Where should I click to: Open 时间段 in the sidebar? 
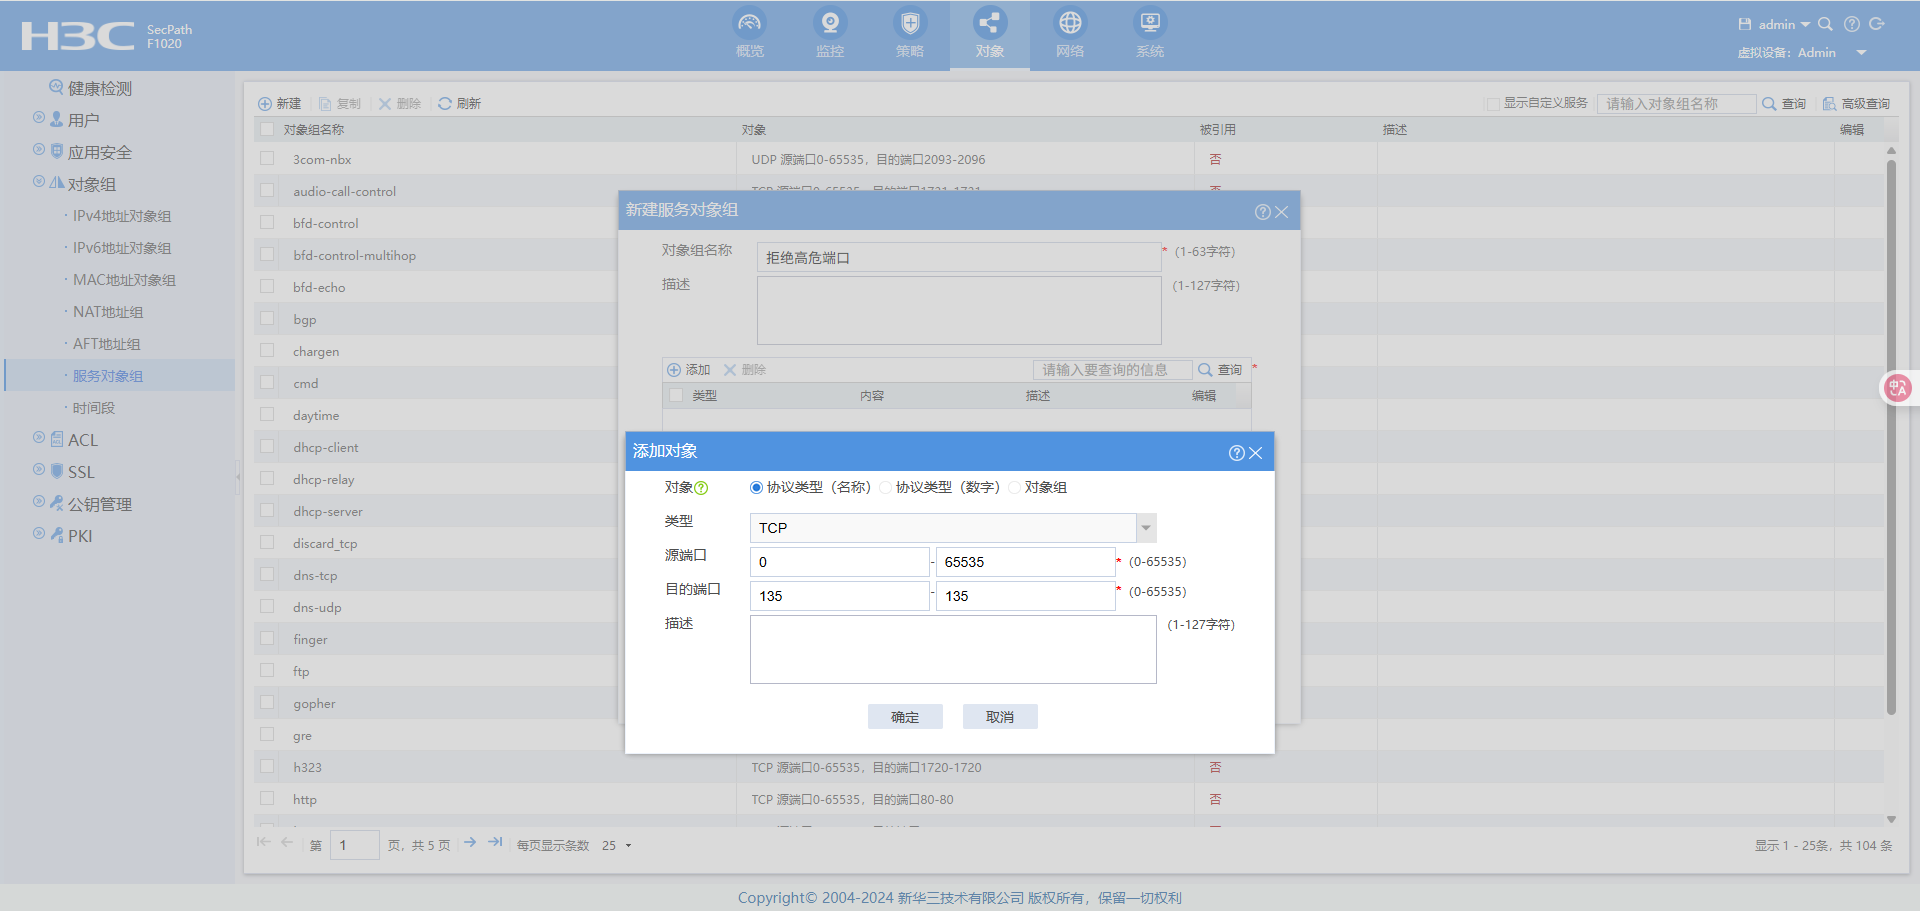[x=94, y=408]
